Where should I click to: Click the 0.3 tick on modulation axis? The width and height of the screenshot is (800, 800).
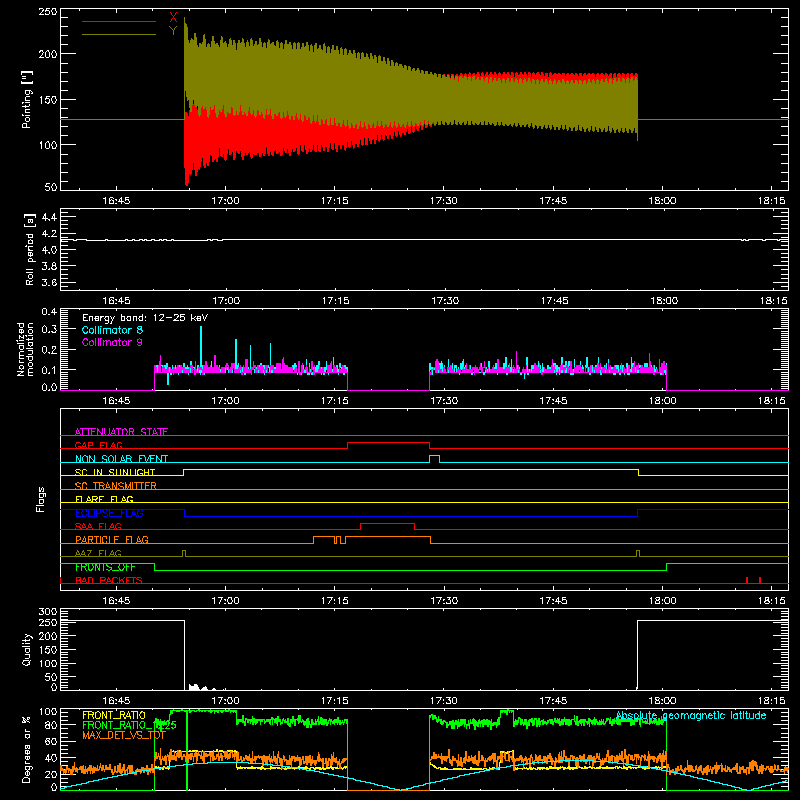coord(49,329)
